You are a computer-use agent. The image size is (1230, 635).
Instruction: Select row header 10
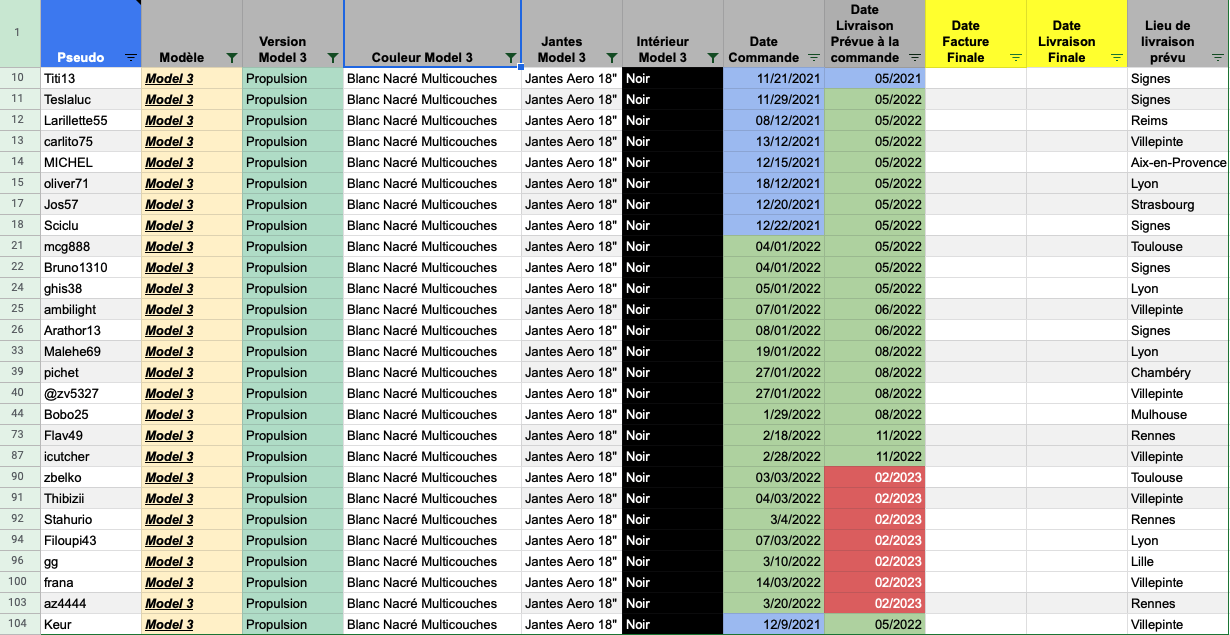coord(19,78)
